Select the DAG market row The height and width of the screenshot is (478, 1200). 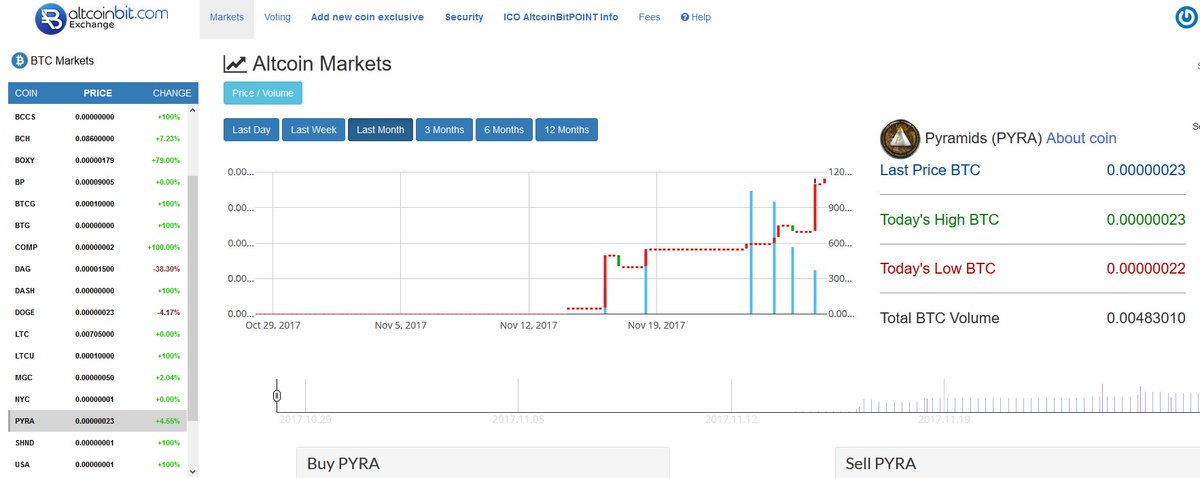pyautogui.click(x=97, y=269)
